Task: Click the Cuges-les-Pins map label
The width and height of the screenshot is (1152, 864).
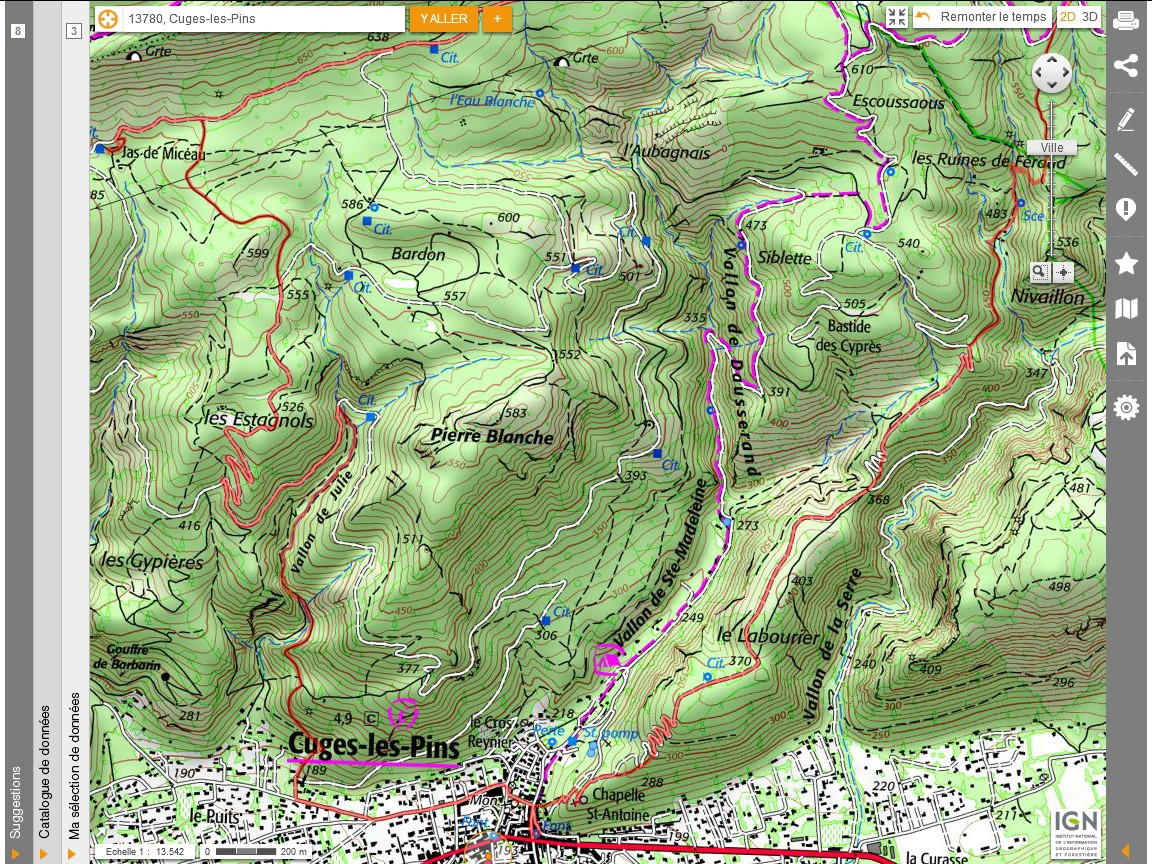Action: (374, 745)
